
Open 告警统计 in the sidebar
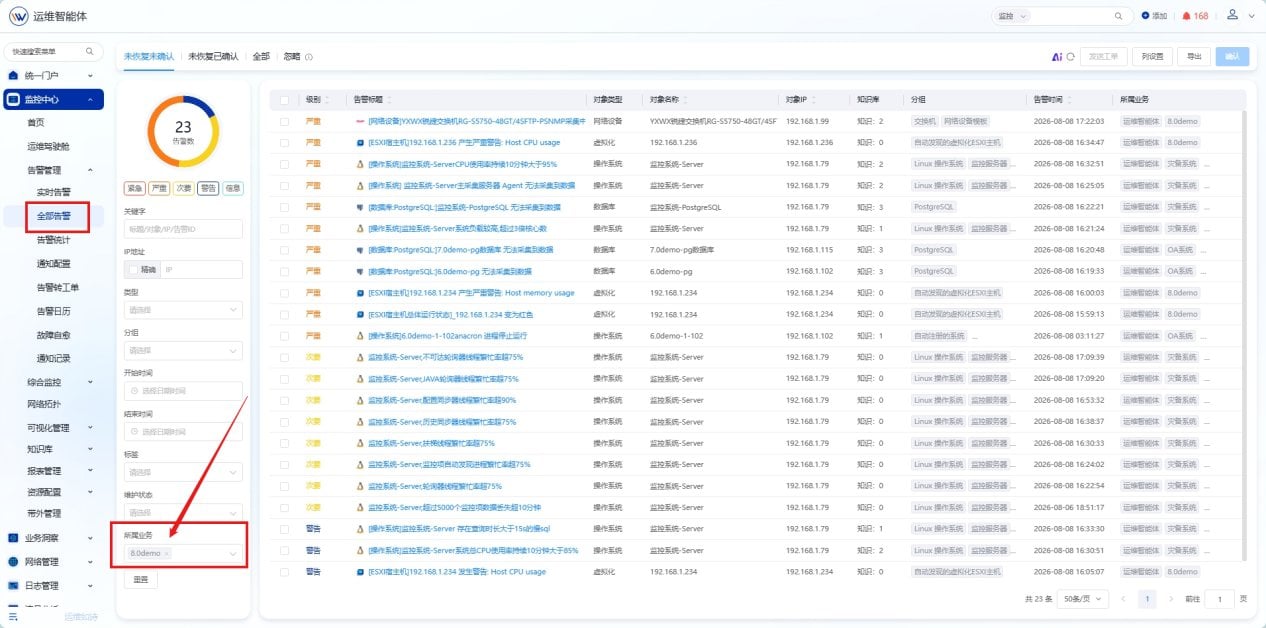coord(54,240)
